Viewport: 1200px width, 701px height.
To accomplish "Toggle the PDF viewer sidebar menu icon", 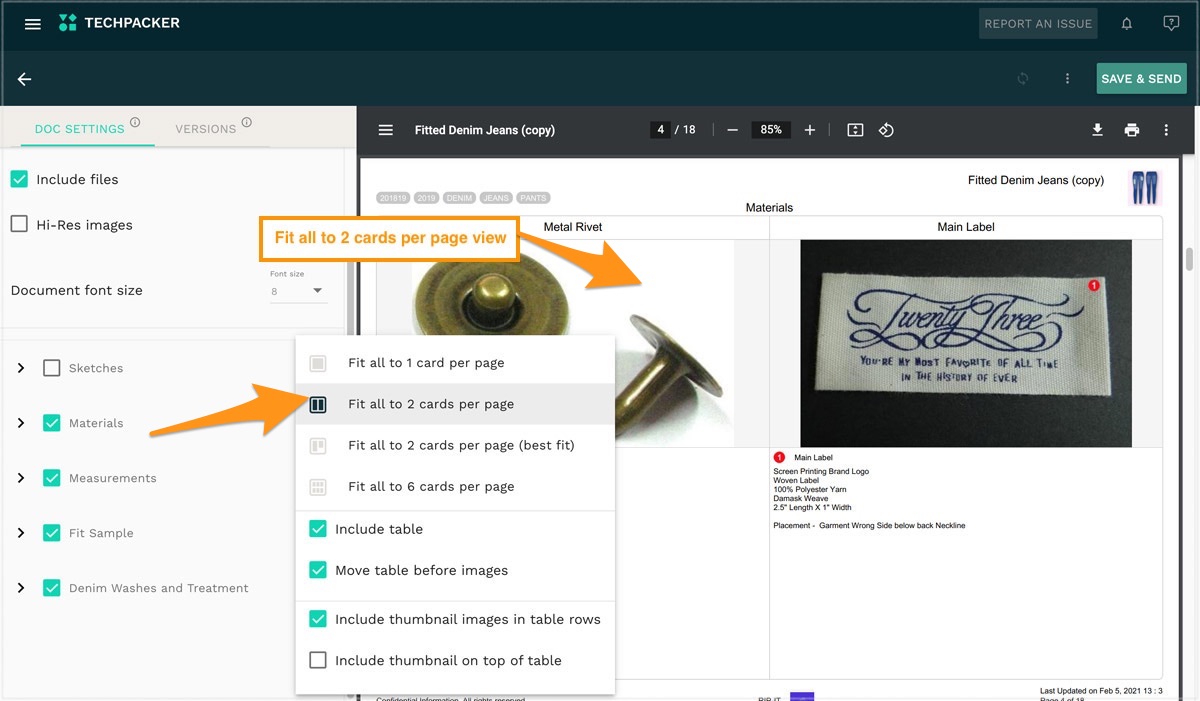I will (x=386, y=130).
